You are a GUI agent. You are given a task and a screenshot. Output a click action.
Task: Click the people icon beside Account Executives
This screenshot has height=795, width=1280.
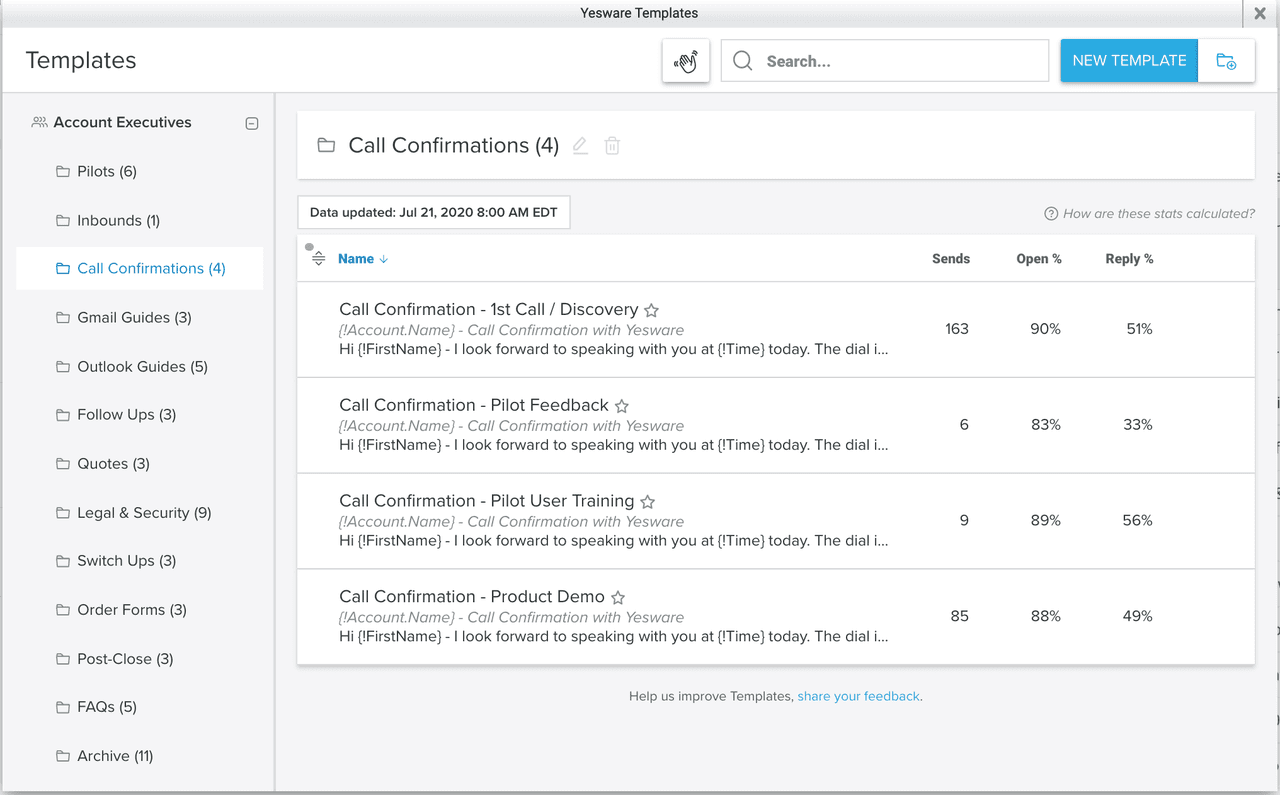pyautogui.click(x=39, y=122)
